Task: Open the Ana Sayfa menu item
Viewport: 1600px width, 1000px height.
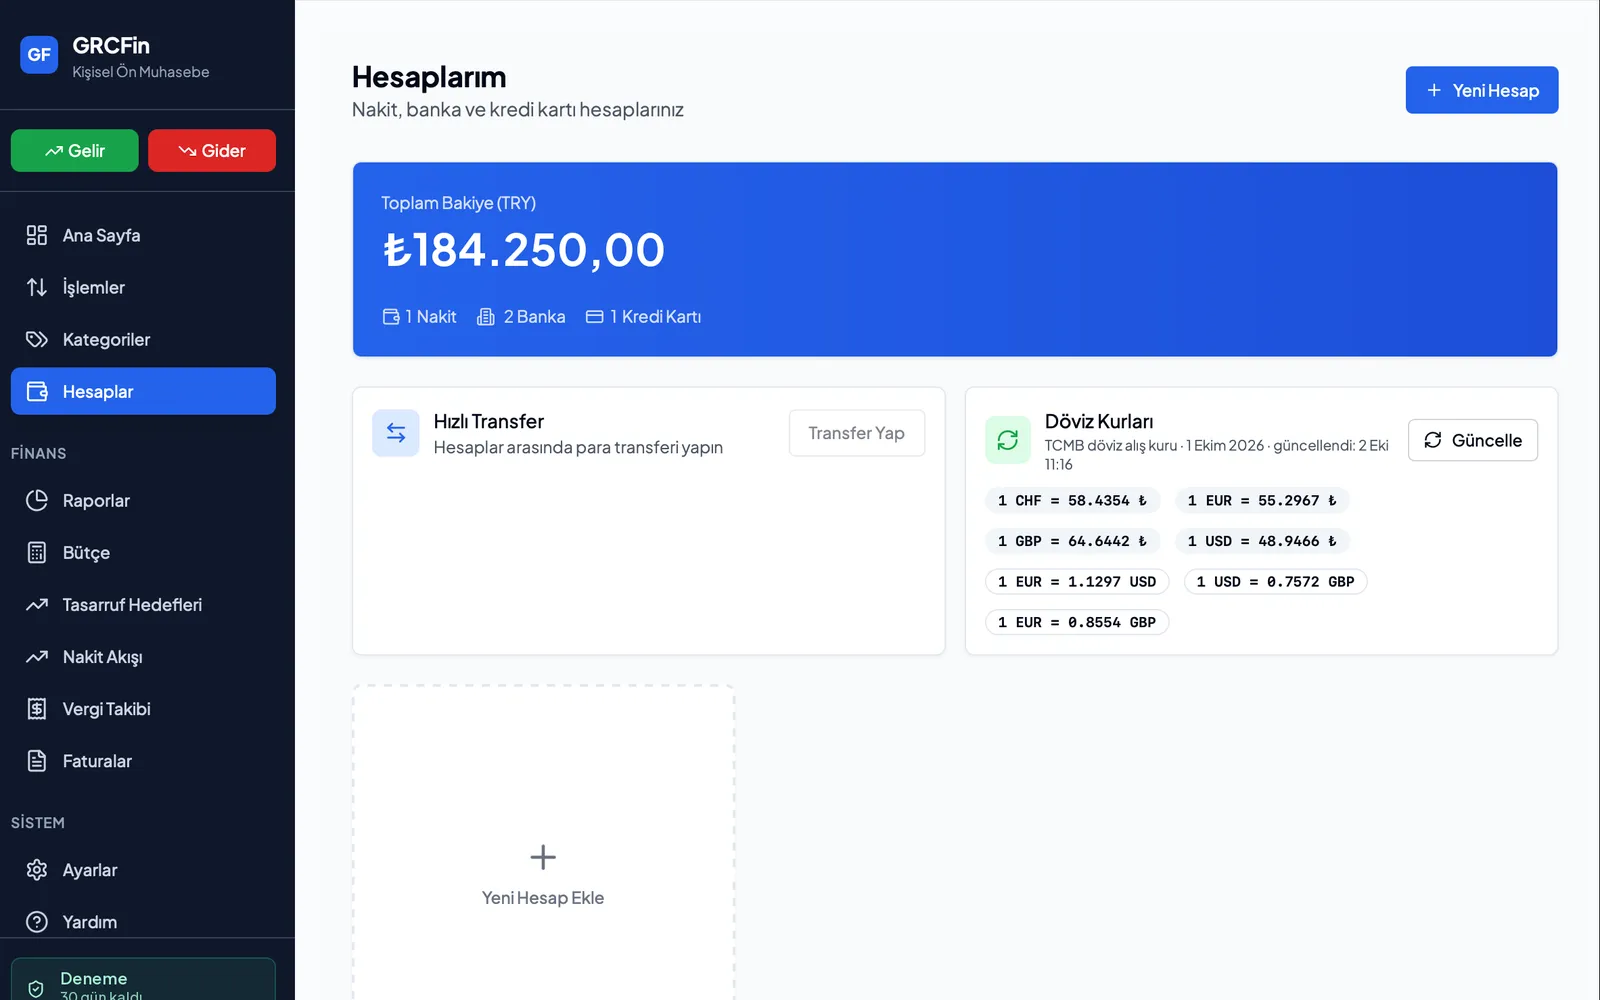Action: [x=143, y=235]
